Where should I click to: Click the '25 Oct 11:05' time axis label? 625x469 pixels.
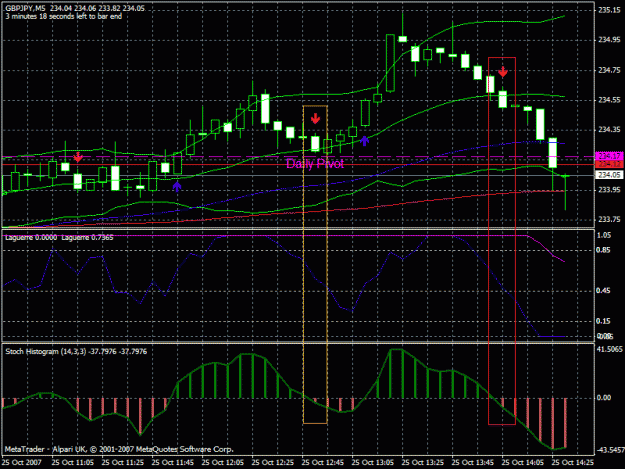tap(73, 462)
